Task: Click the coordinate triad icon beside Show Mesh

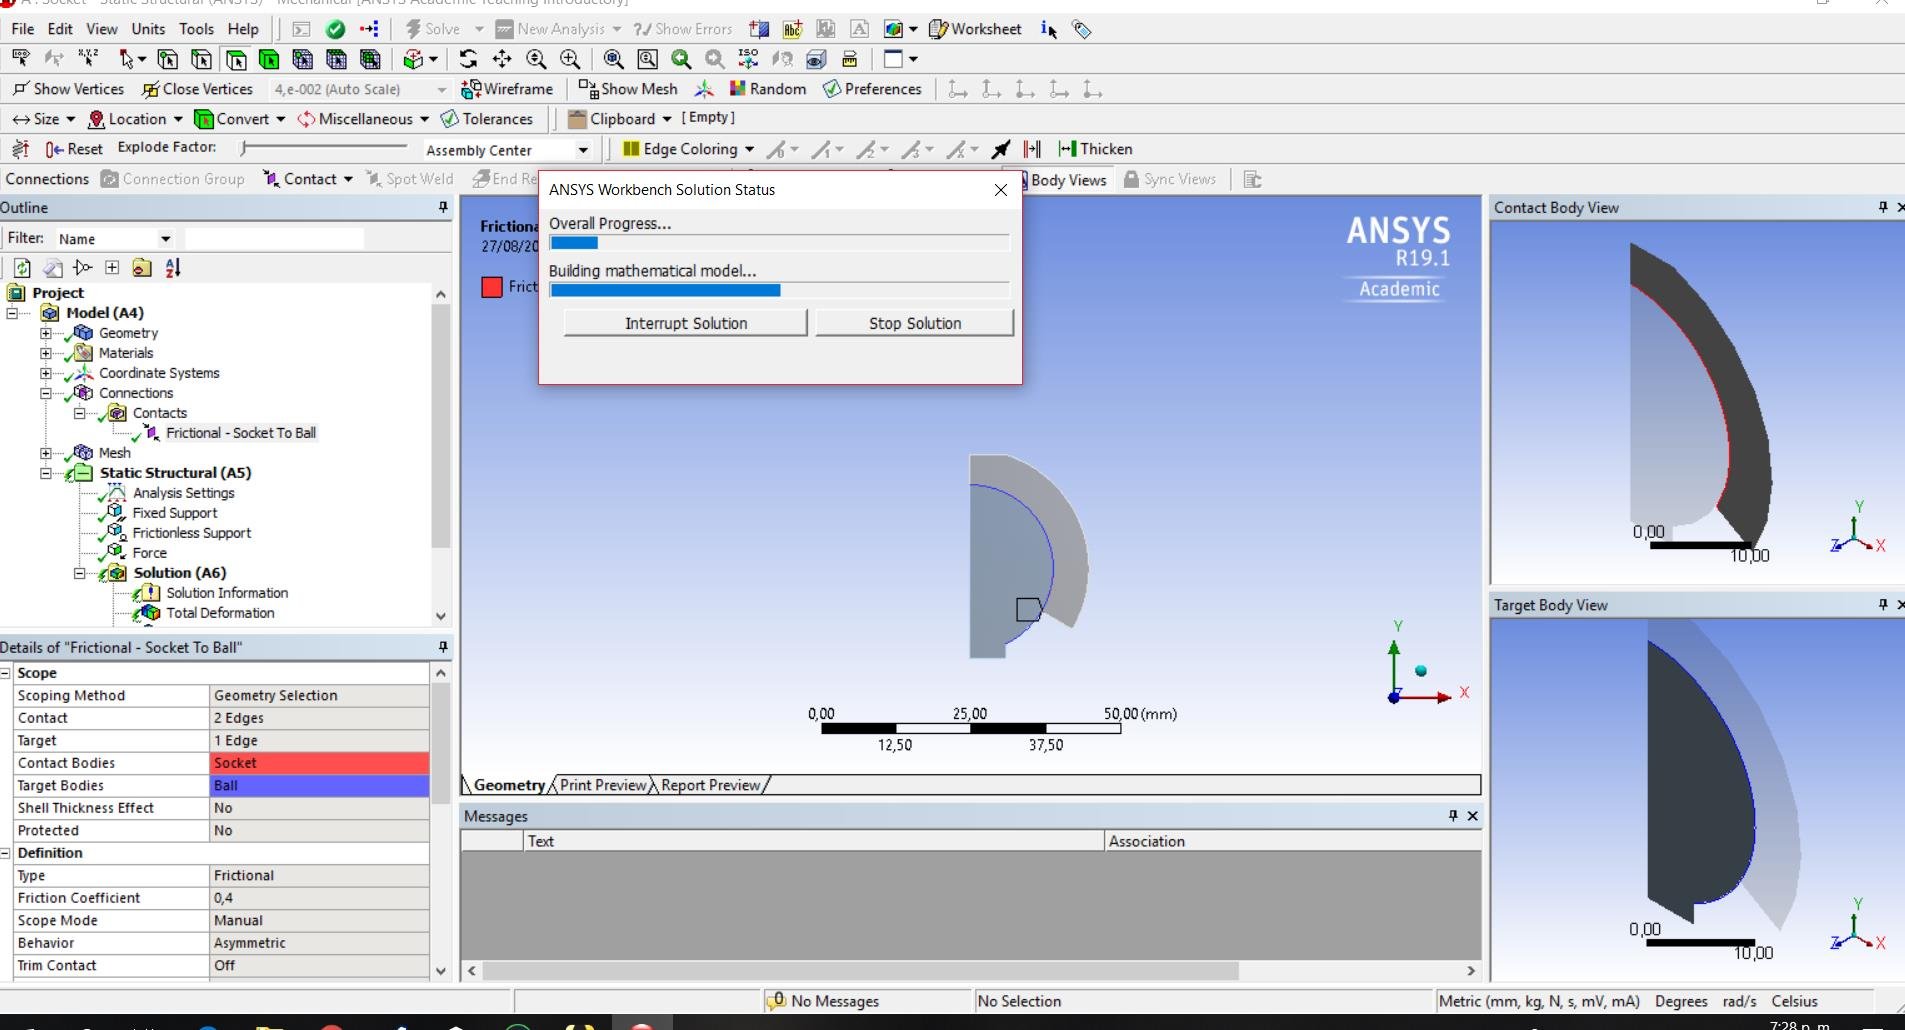Action: pos(704,89)
